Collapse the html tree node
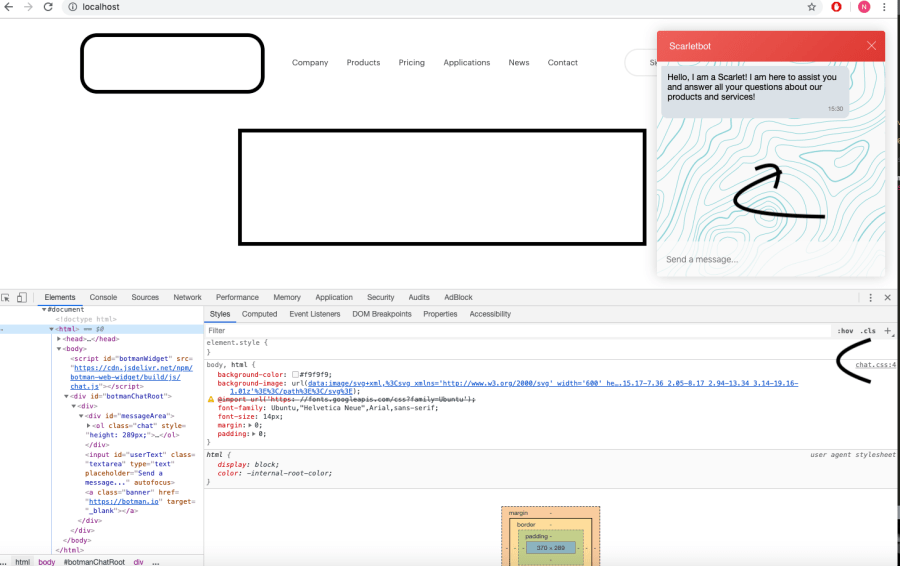The image size is (900, 566). point(52,329)
